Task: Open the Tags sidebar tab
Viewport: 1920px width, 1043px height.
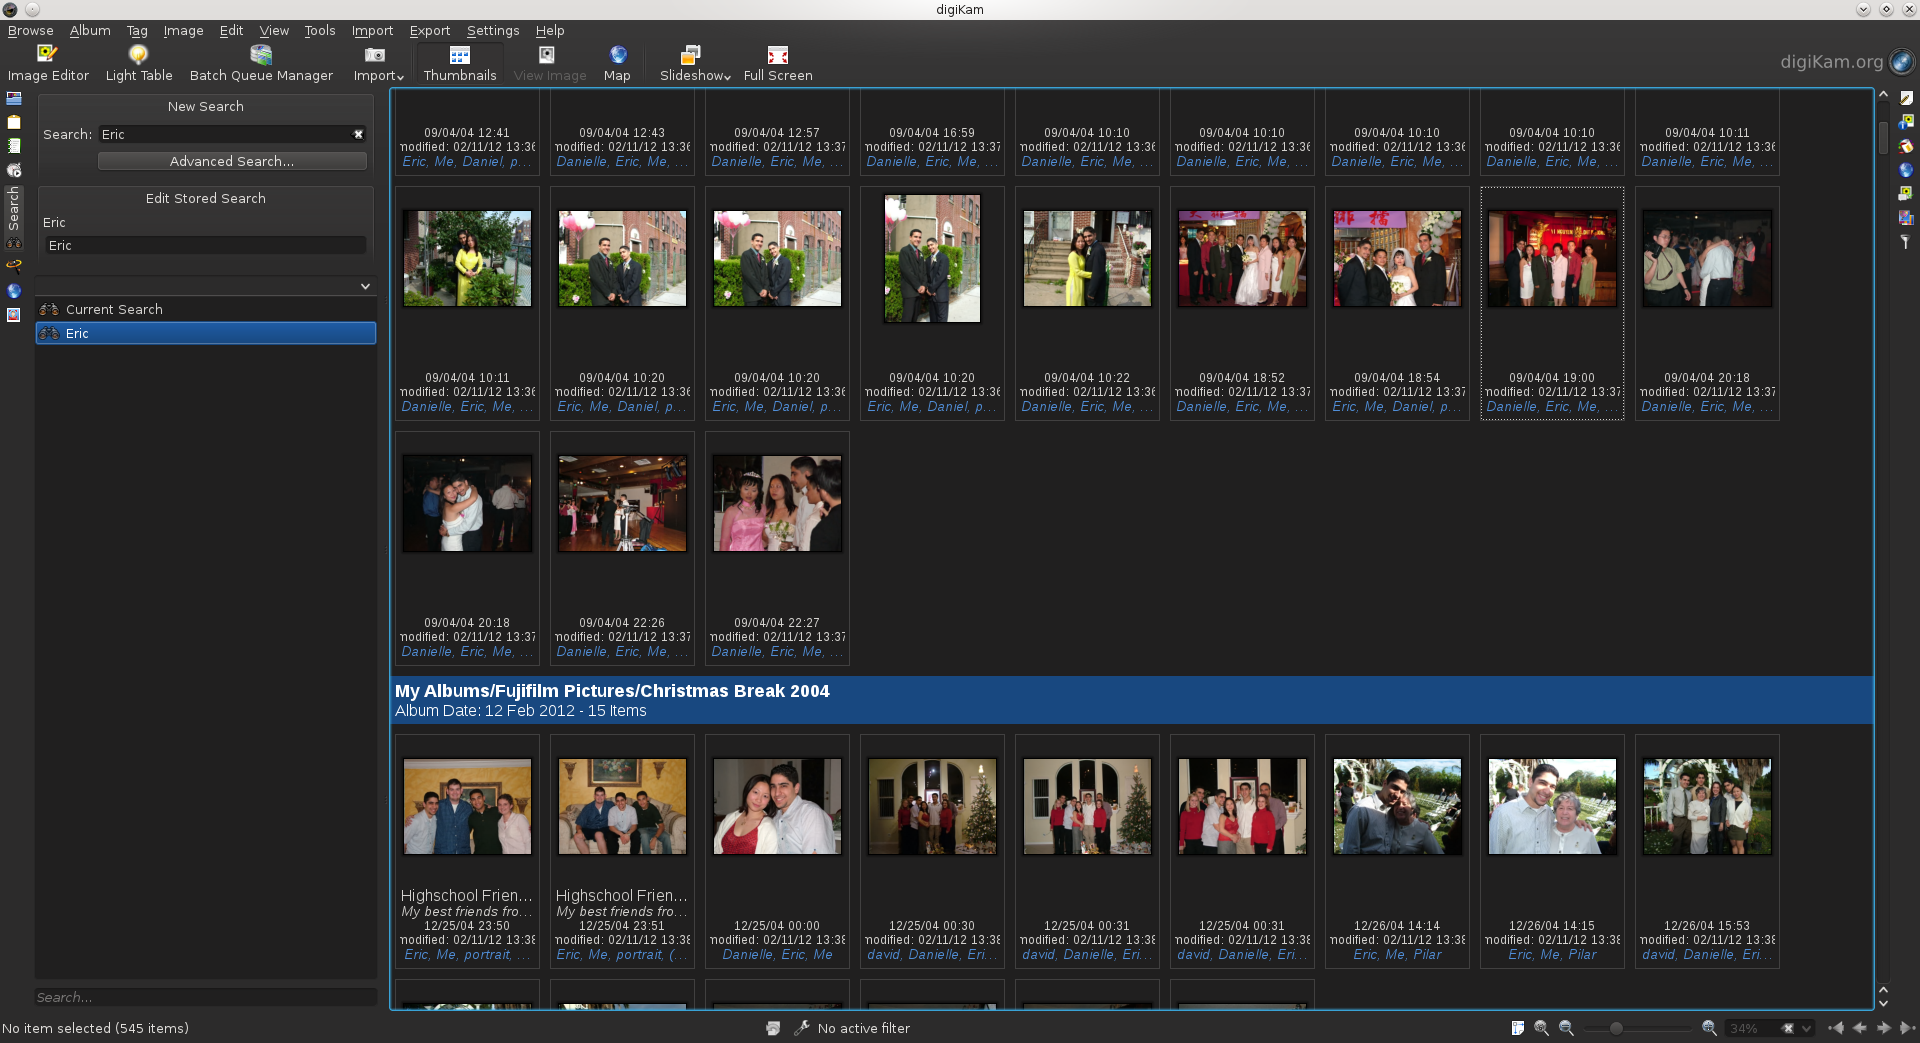Action: (14, 122)
